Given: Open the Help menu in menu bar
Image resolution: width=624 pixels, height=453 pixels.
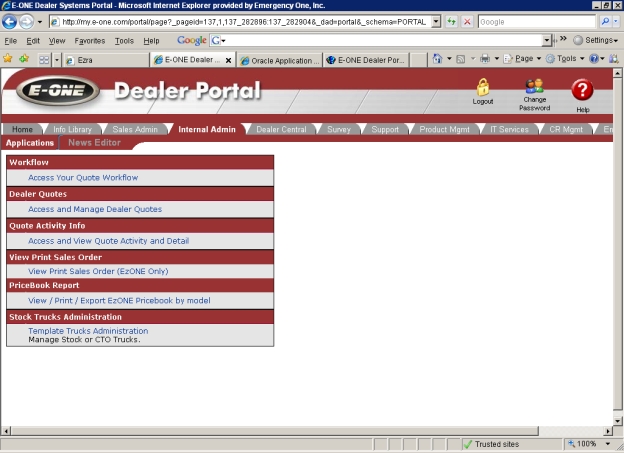Looking at the screenshot, I should click(151, 41).
